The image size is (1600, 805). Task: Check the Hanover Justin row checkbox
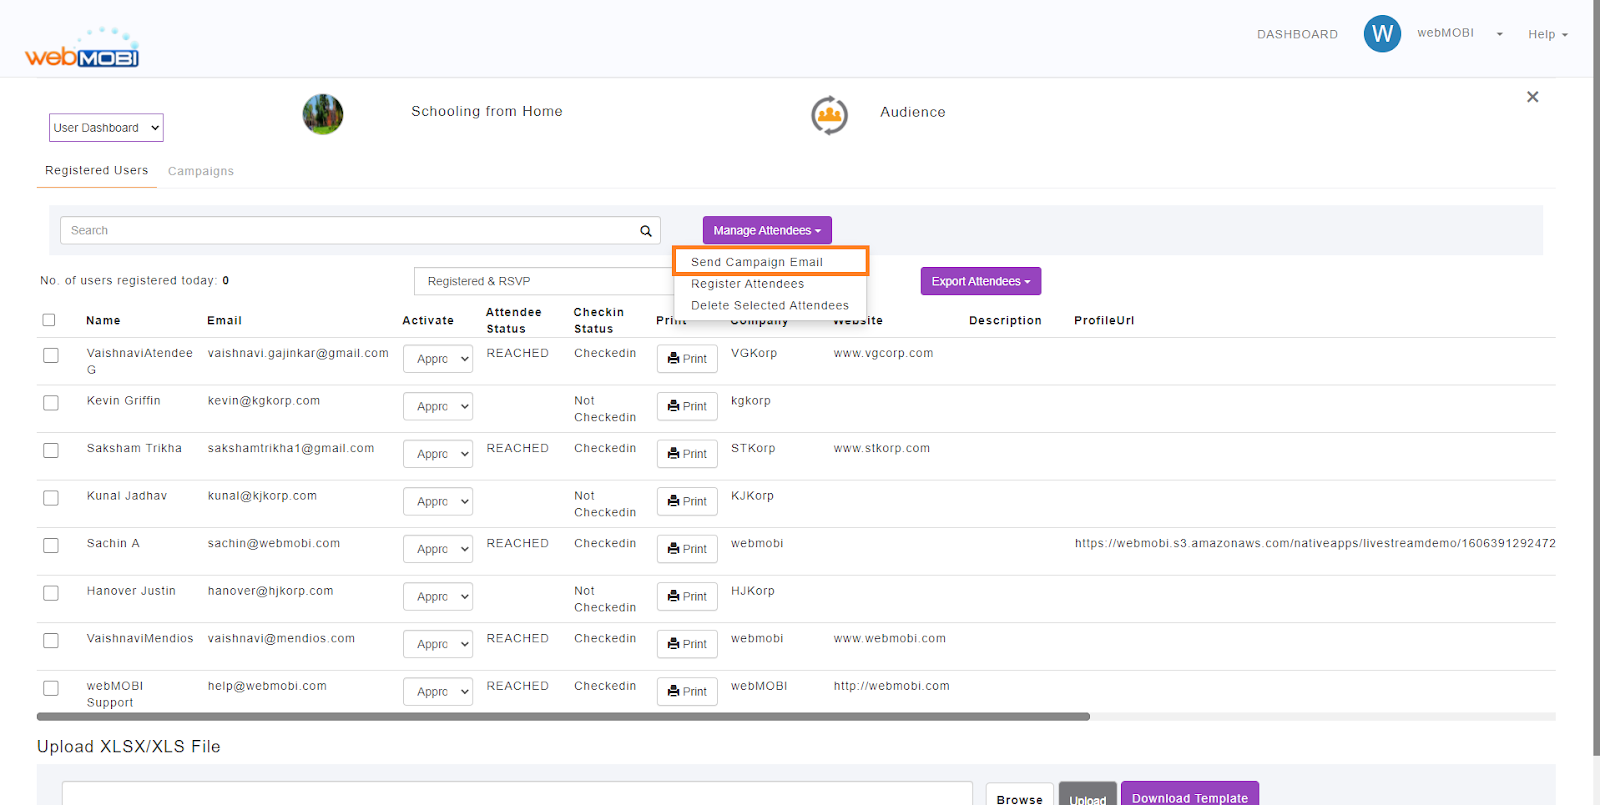click(x=51, y=593)
